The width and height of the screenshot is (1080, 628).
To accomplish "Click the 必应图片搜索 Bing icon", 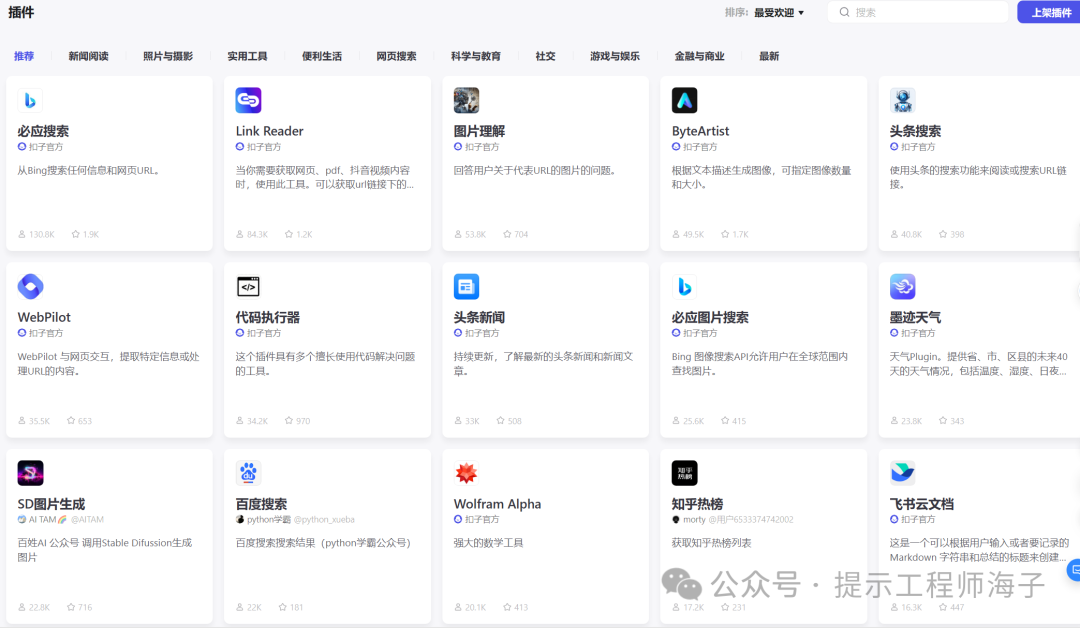I will [684, 286].
